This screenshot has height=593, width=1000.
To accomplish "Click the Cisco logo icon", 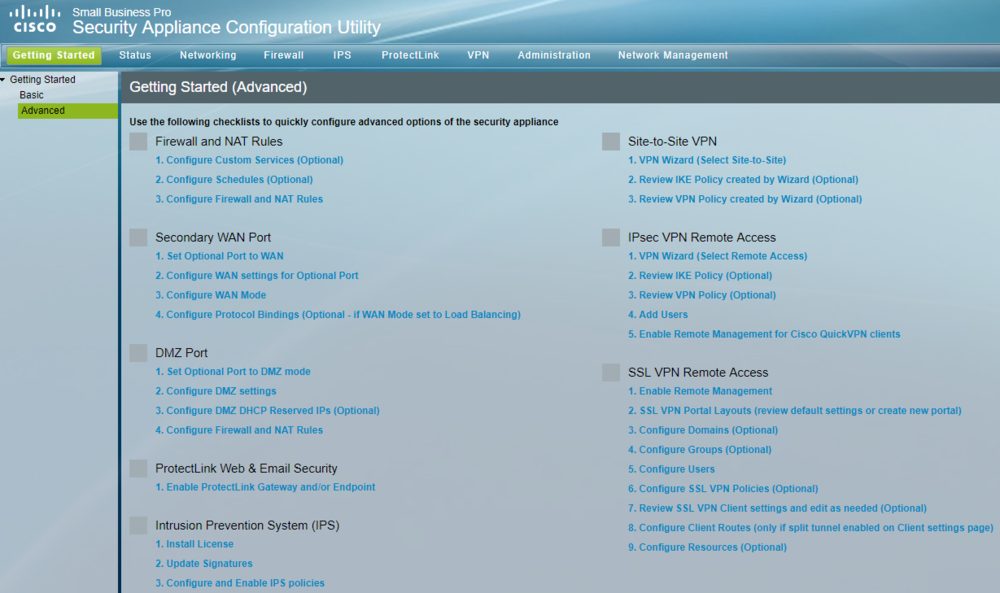I will [x=34, y=19].
